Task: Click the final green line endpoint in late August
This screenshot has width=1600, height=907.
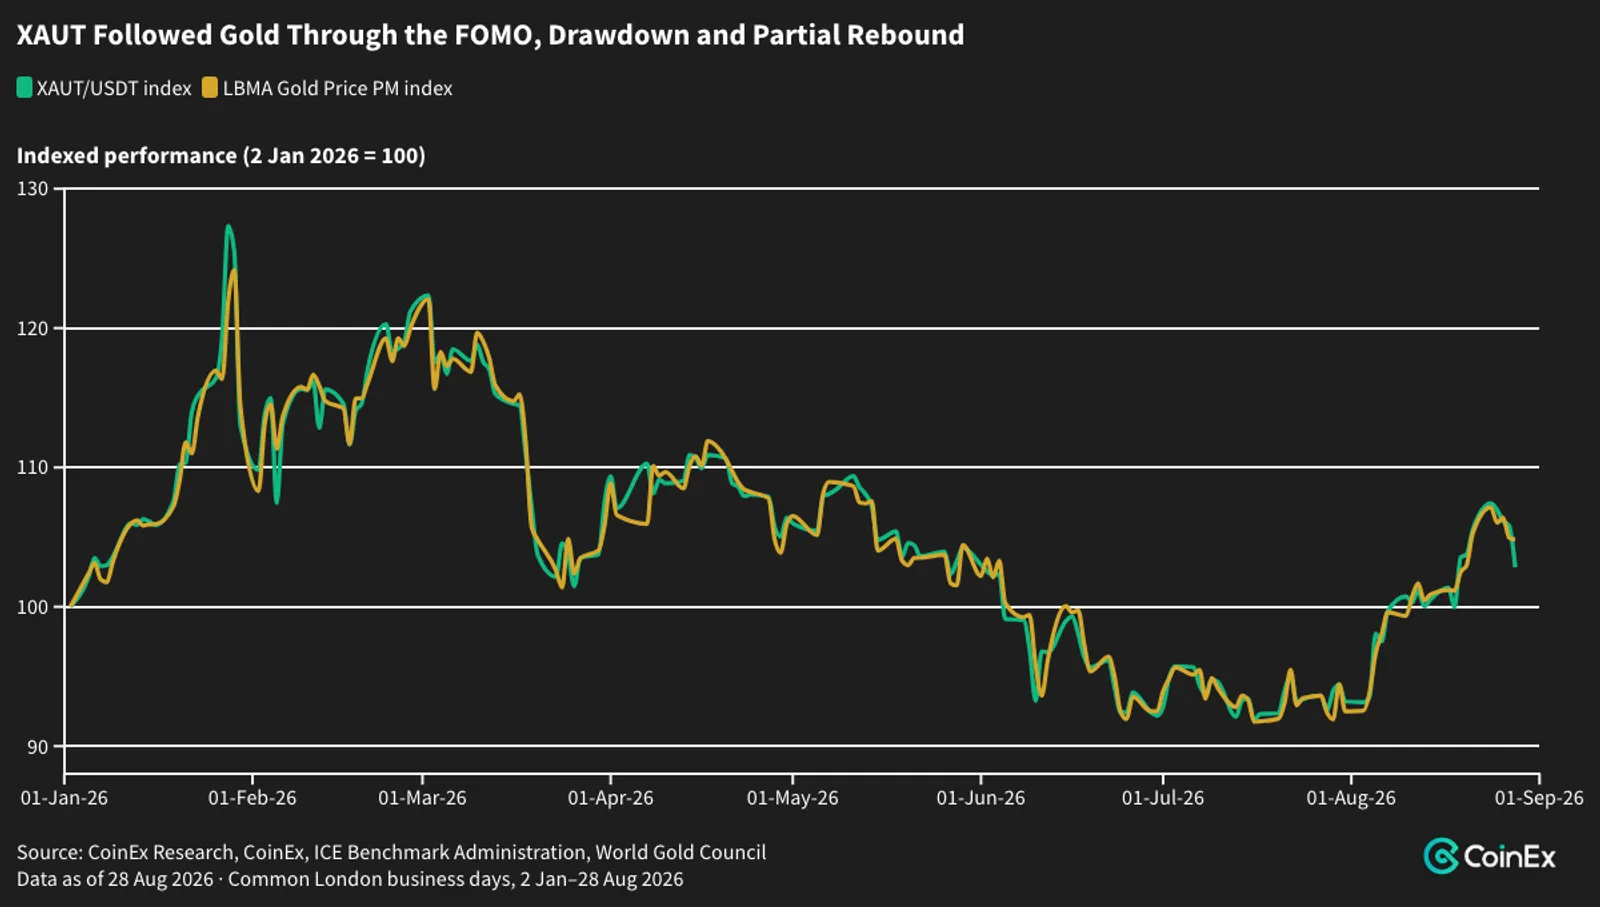Action: pos(1515,566)
